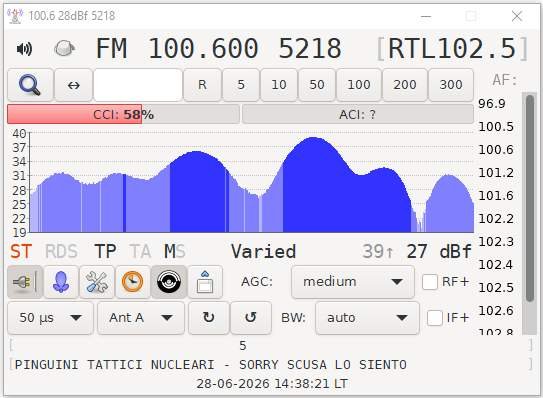The height and width of the screenshot is (398, 543).
Task: Expand the Ant A antenna dropdown
Action: tap(141, 318)
